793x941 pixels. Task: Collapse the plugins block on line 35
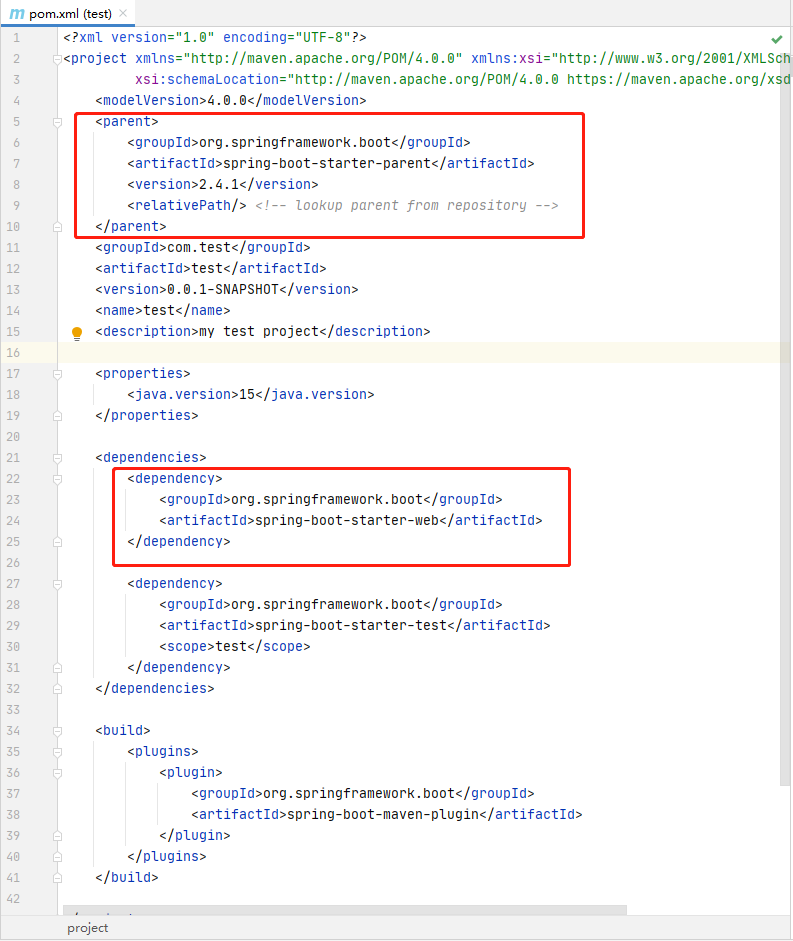click(58, 753)
